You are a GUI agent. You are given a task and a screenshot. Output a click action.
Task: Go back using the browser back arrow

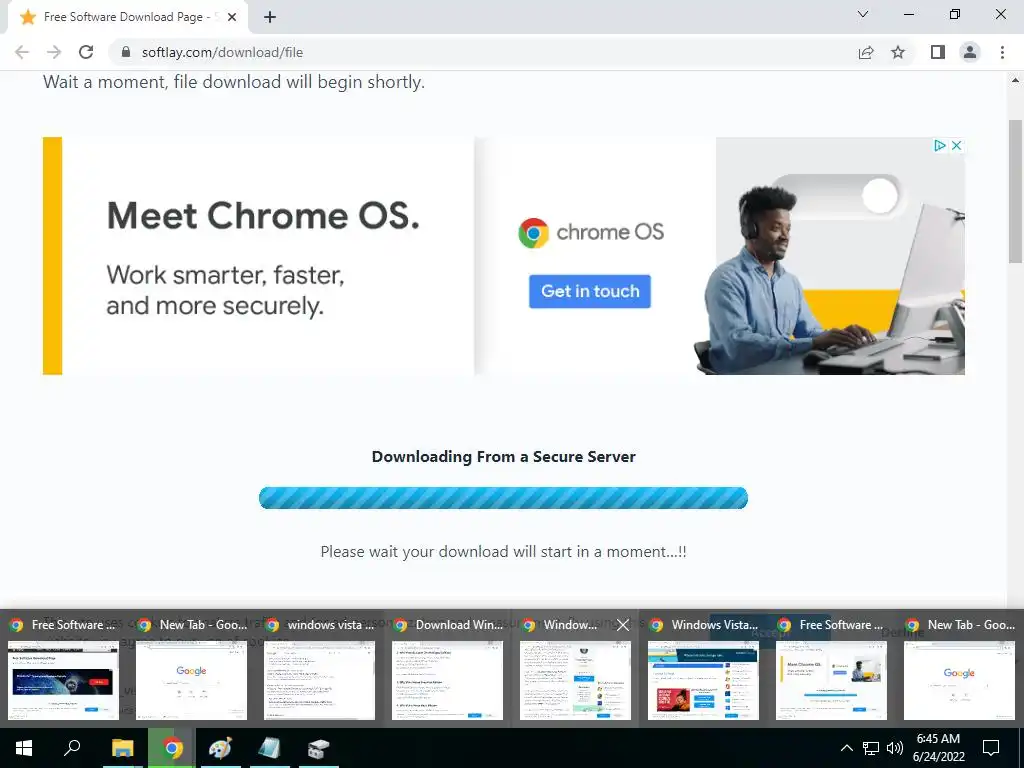click(x=22, y=52)
